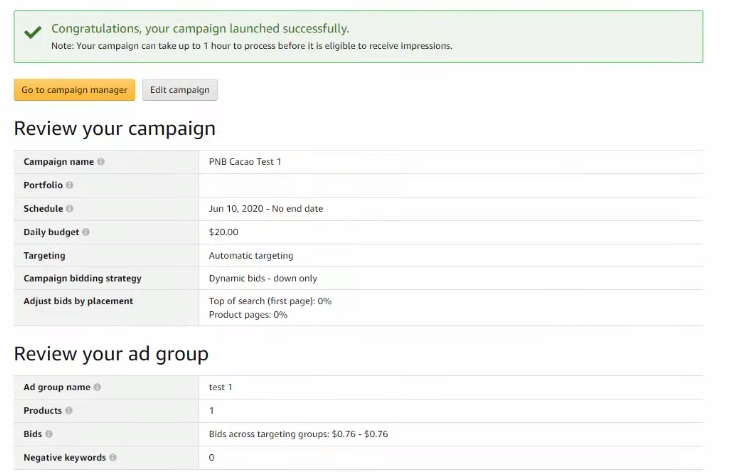Image resolution: width=739 pixels, height=472 pixels.
Task: Open the Products info icon
Action: tap(69, 411)
